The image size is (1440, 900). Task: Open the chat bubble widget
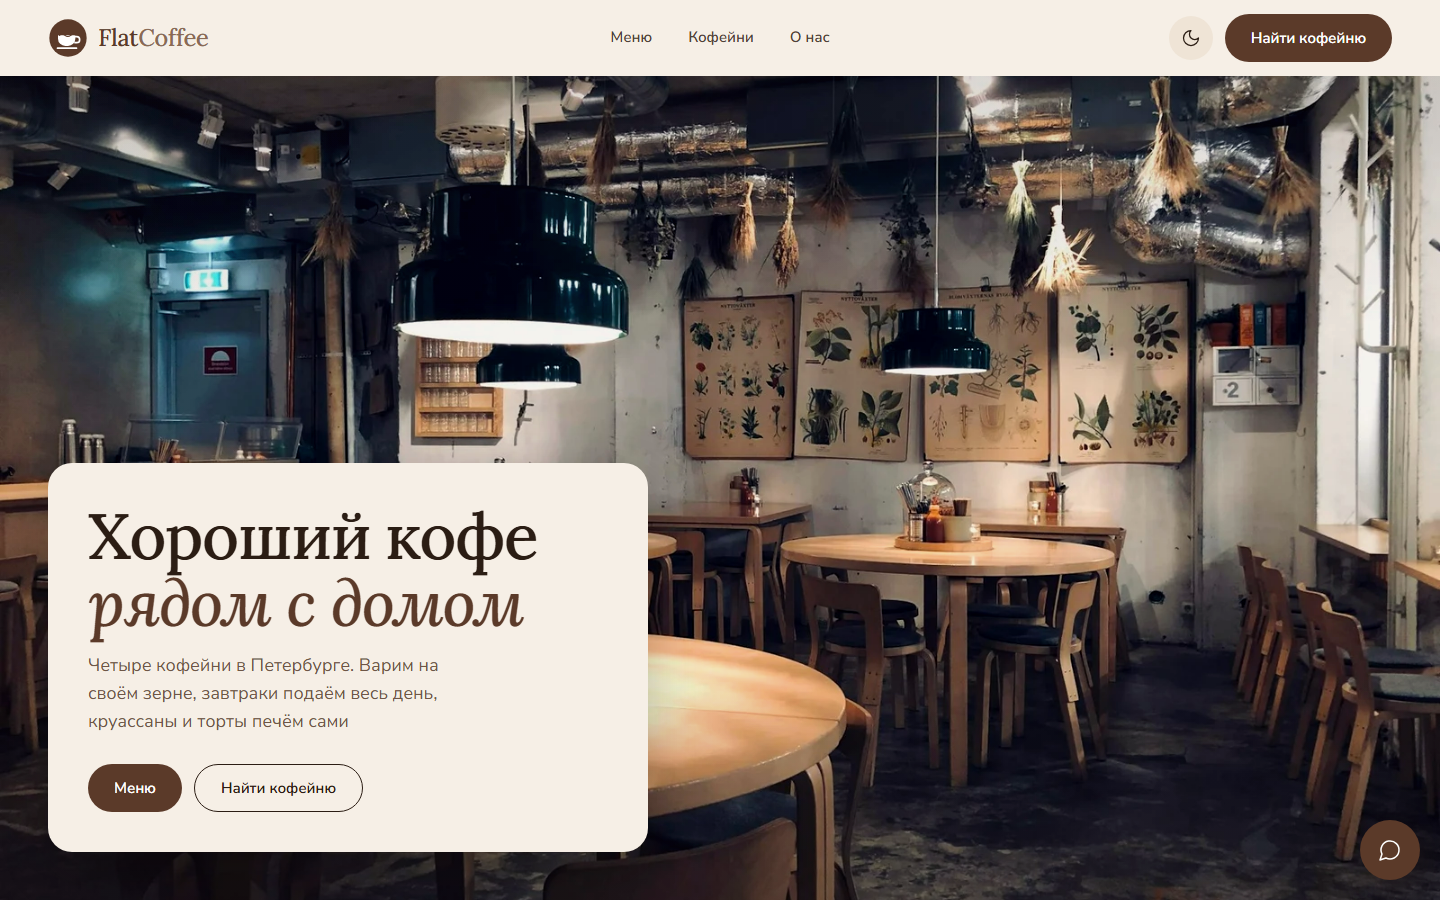1390,850
